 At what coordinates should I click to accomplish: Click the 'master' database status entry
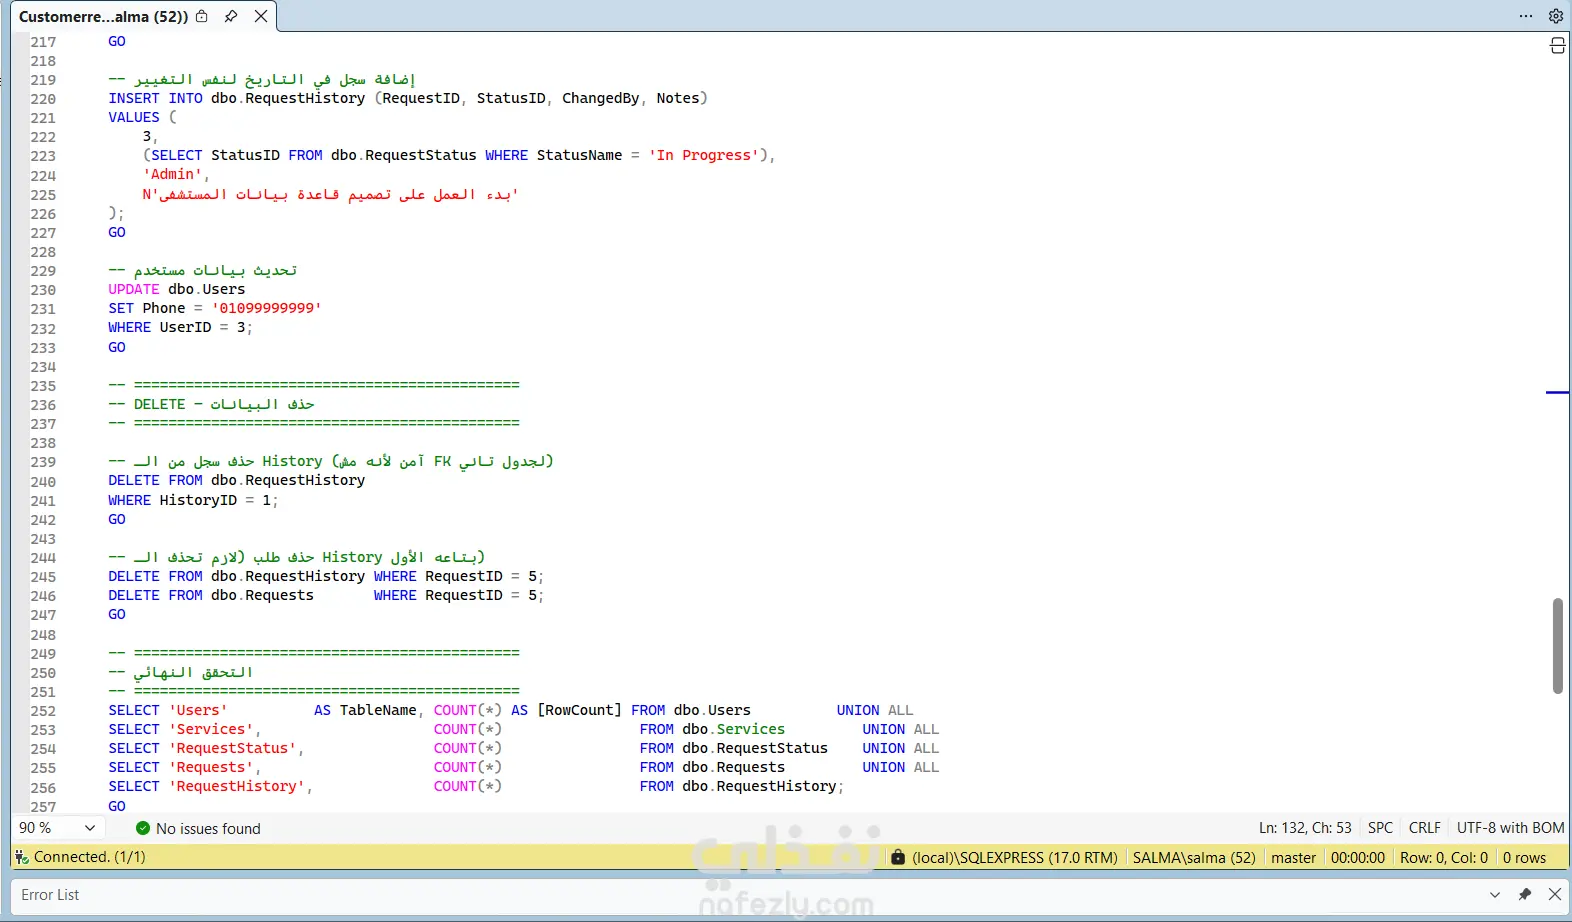tap(1293, 858)
